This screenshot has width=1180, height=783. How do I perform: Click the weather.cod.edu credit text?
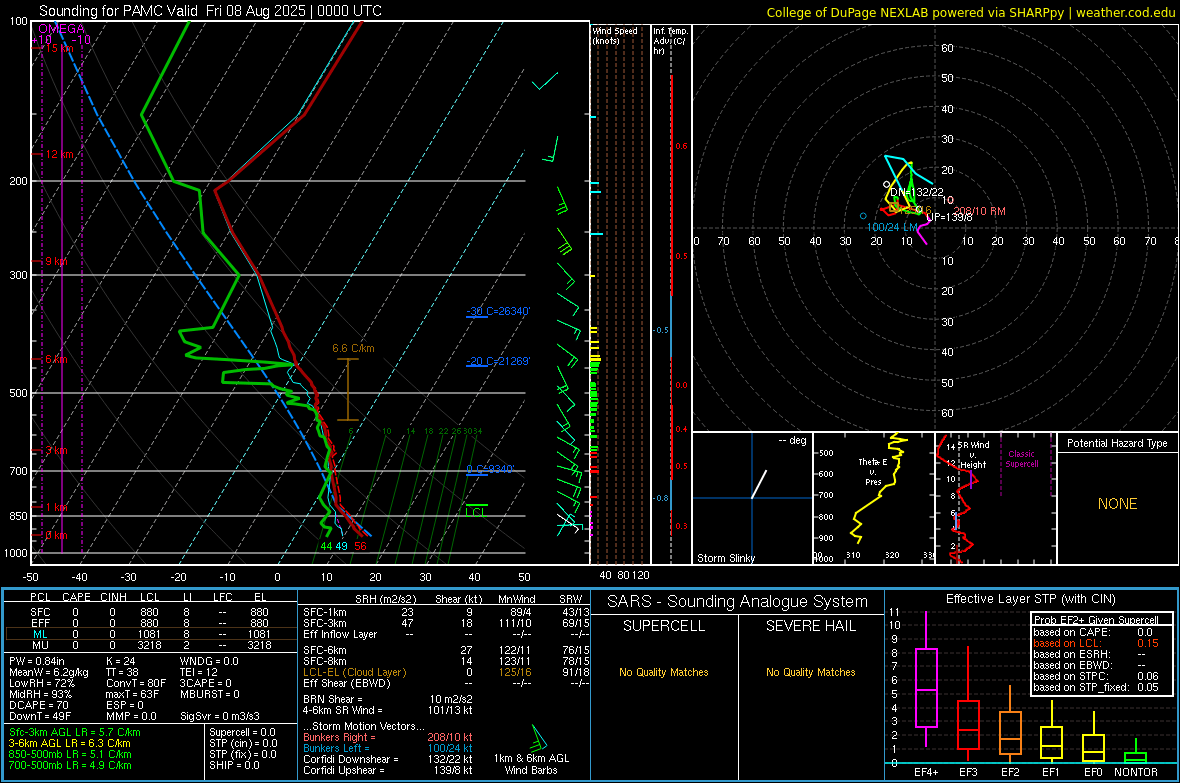pyautogui.click(x=1125, y=12)
